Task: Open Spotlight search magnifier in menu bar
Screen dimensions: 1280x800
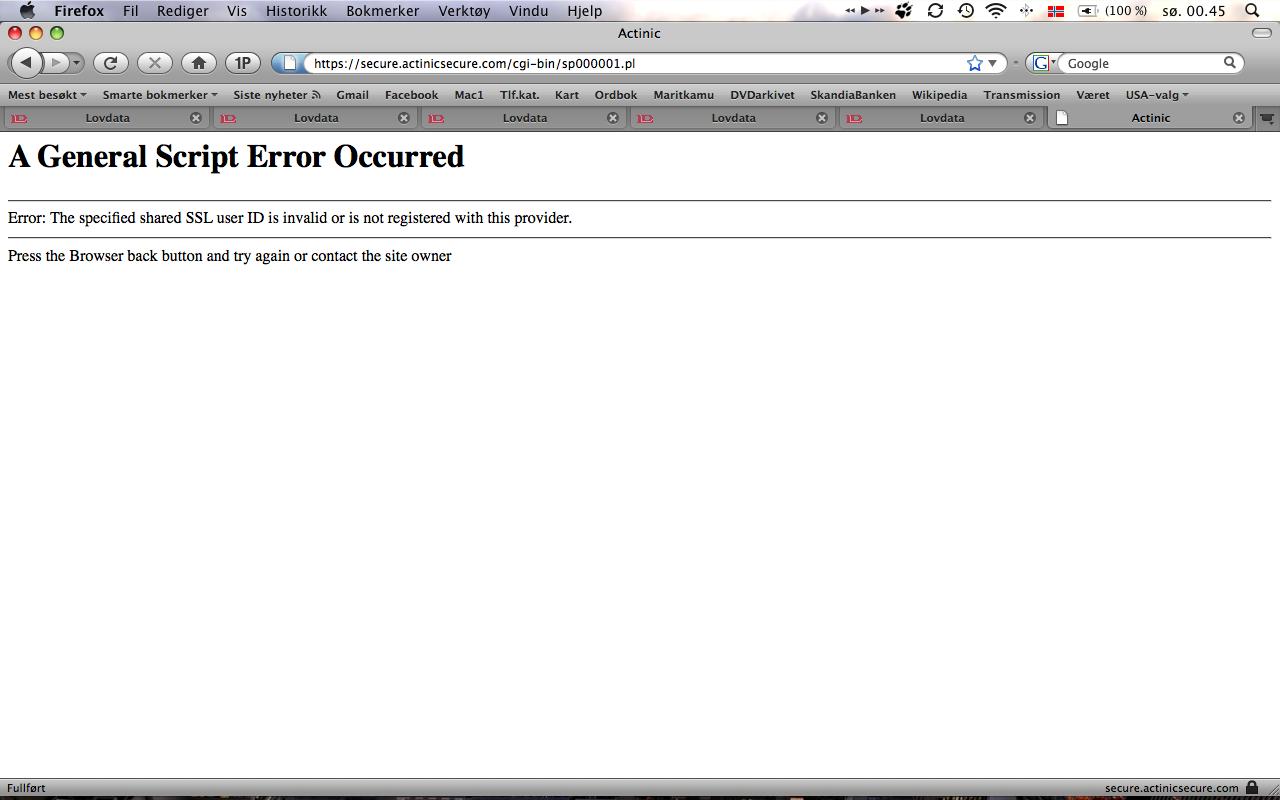Action: tap(1252, 11)
